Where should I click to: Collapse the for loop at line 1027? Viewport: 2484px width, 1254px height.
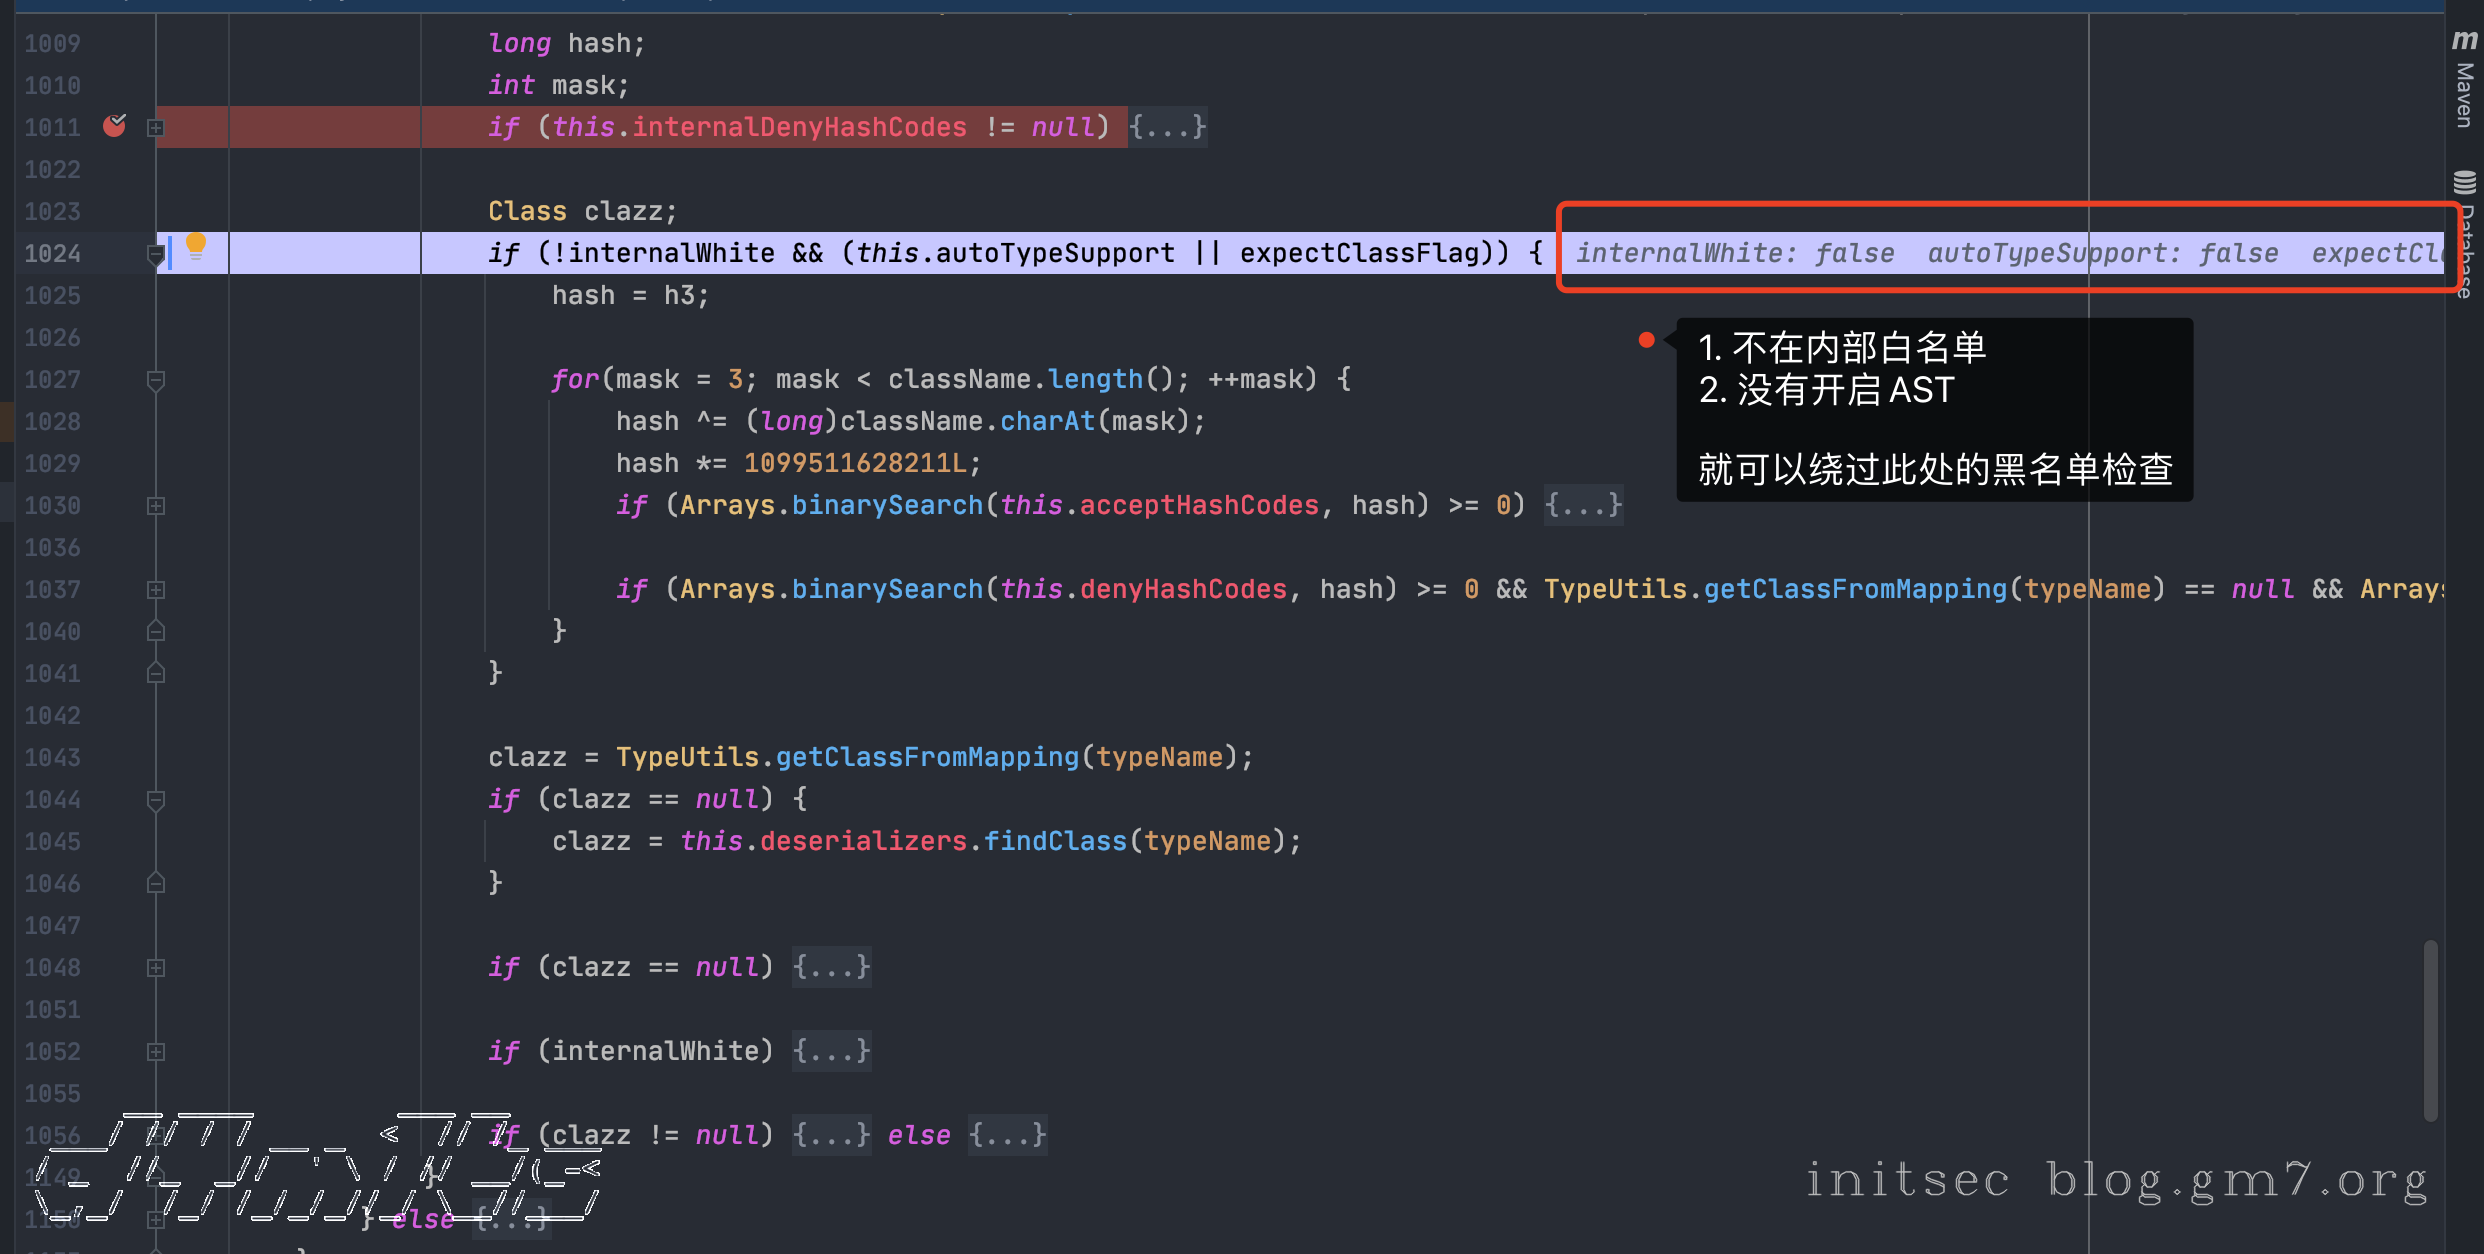coord(155,380)
